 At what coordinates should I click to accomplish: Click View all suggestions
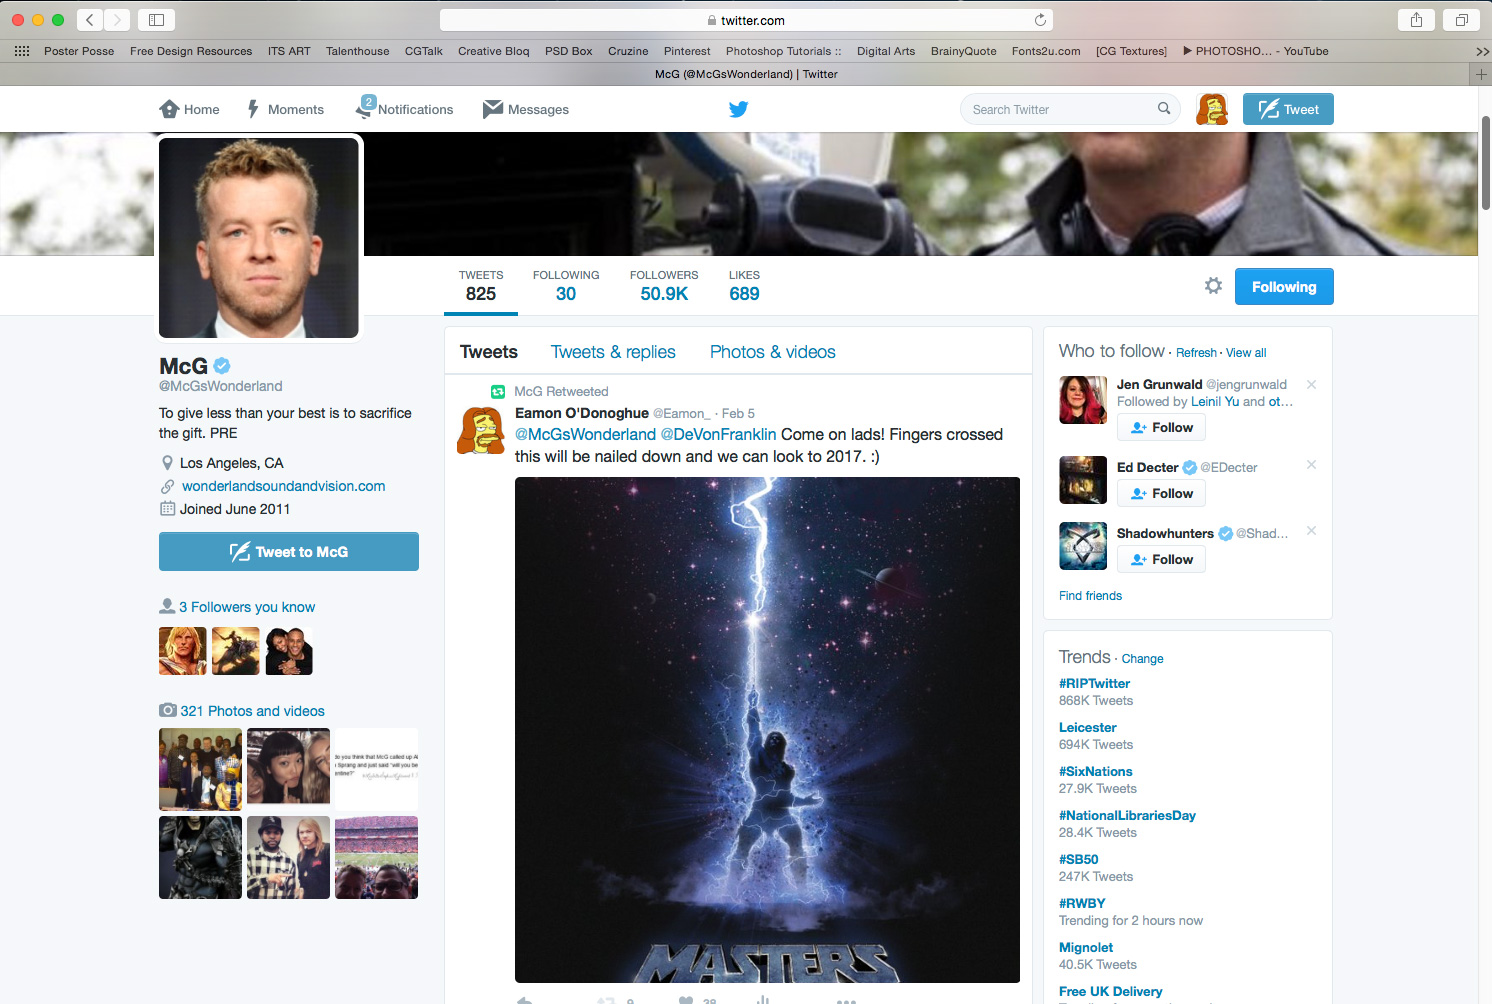1246,353
